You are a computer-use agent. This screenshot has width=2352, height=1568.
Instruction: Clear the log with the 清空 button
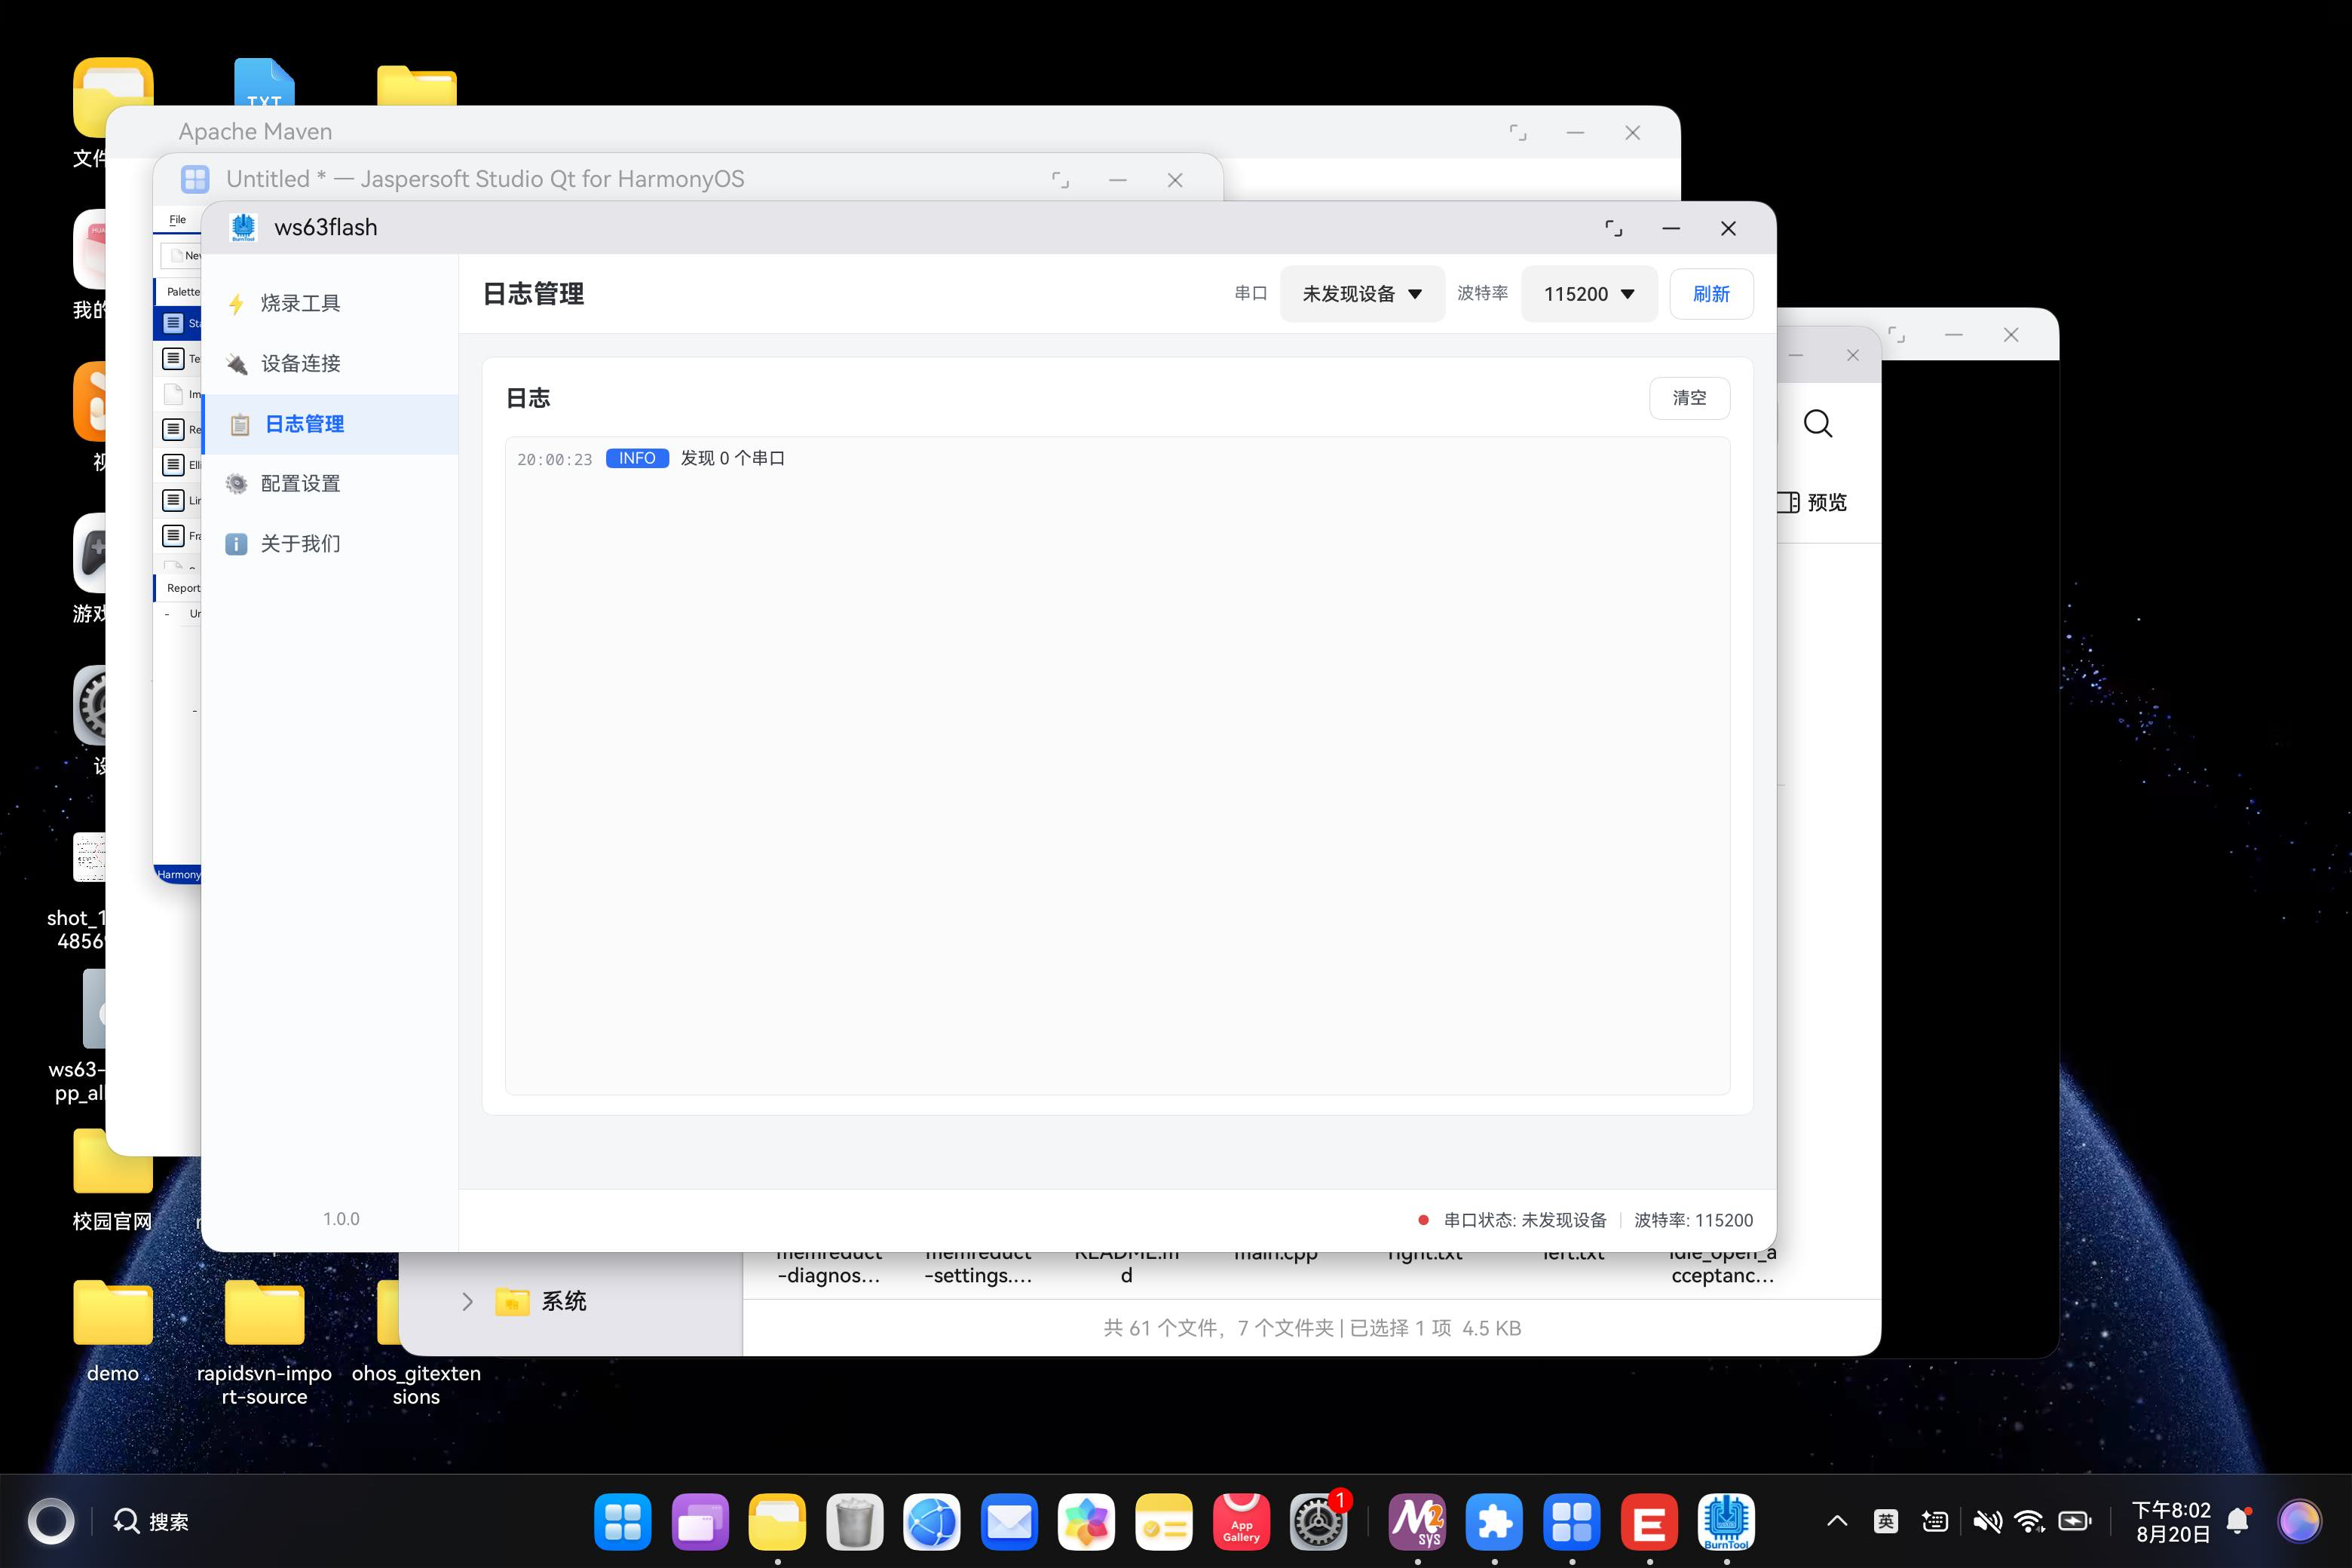tap(1689, 398)
